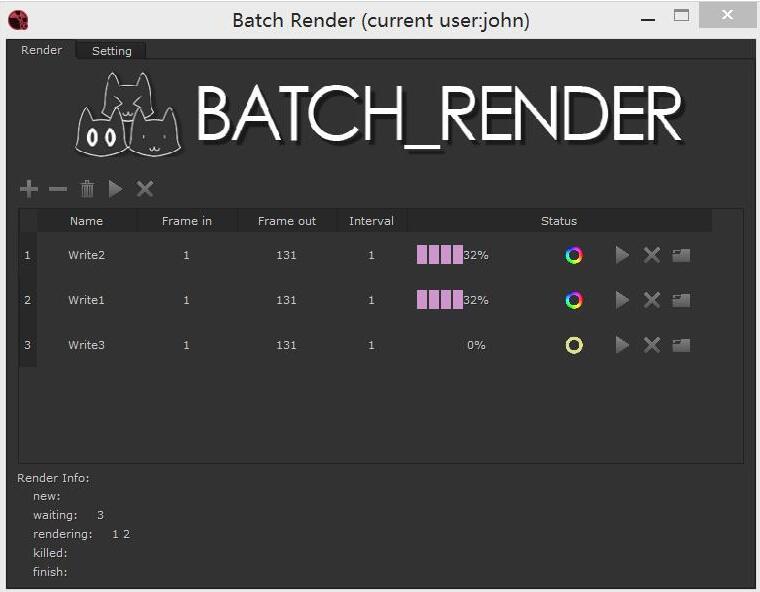This screenshot has width=760, height=592.
Task: Close the Batch Render window
Action: coord(727,16)
